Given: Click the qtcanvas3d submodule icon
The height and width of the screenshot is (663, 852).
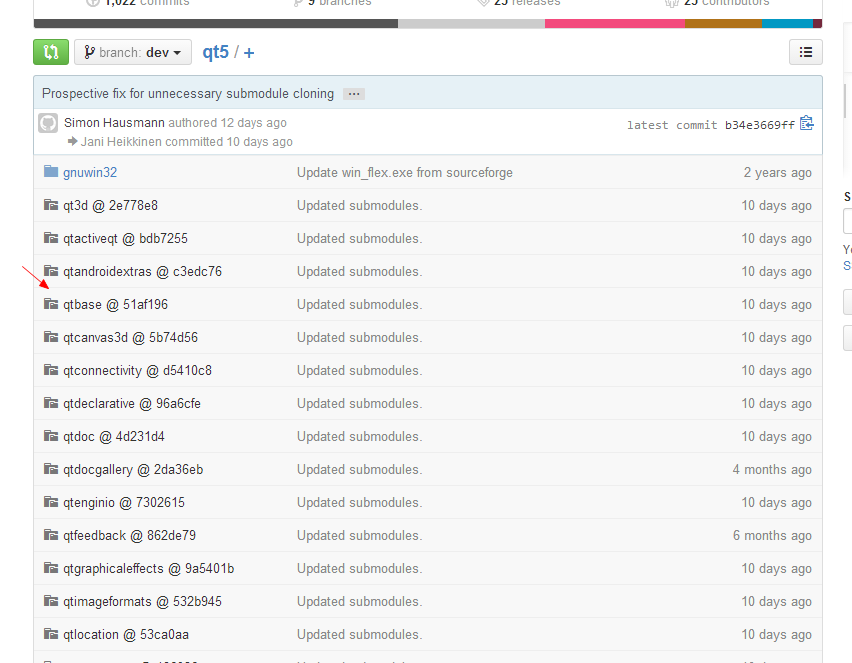Looking at the screenshot, I should [51, 337].
